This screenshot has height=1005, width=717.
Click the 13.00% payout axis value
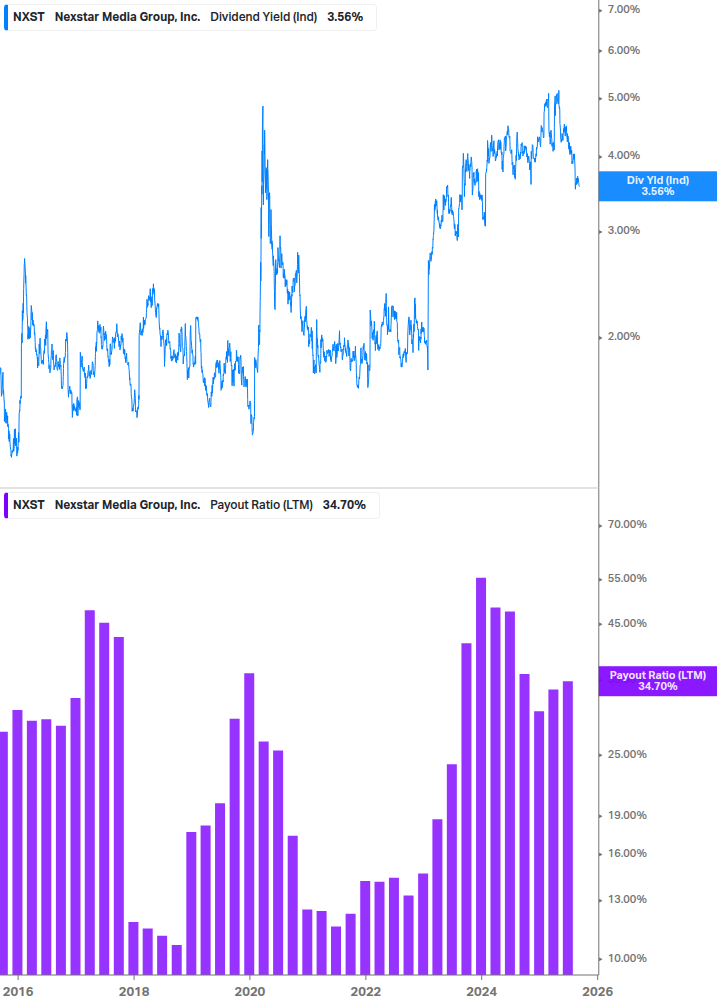pos(627,900)
